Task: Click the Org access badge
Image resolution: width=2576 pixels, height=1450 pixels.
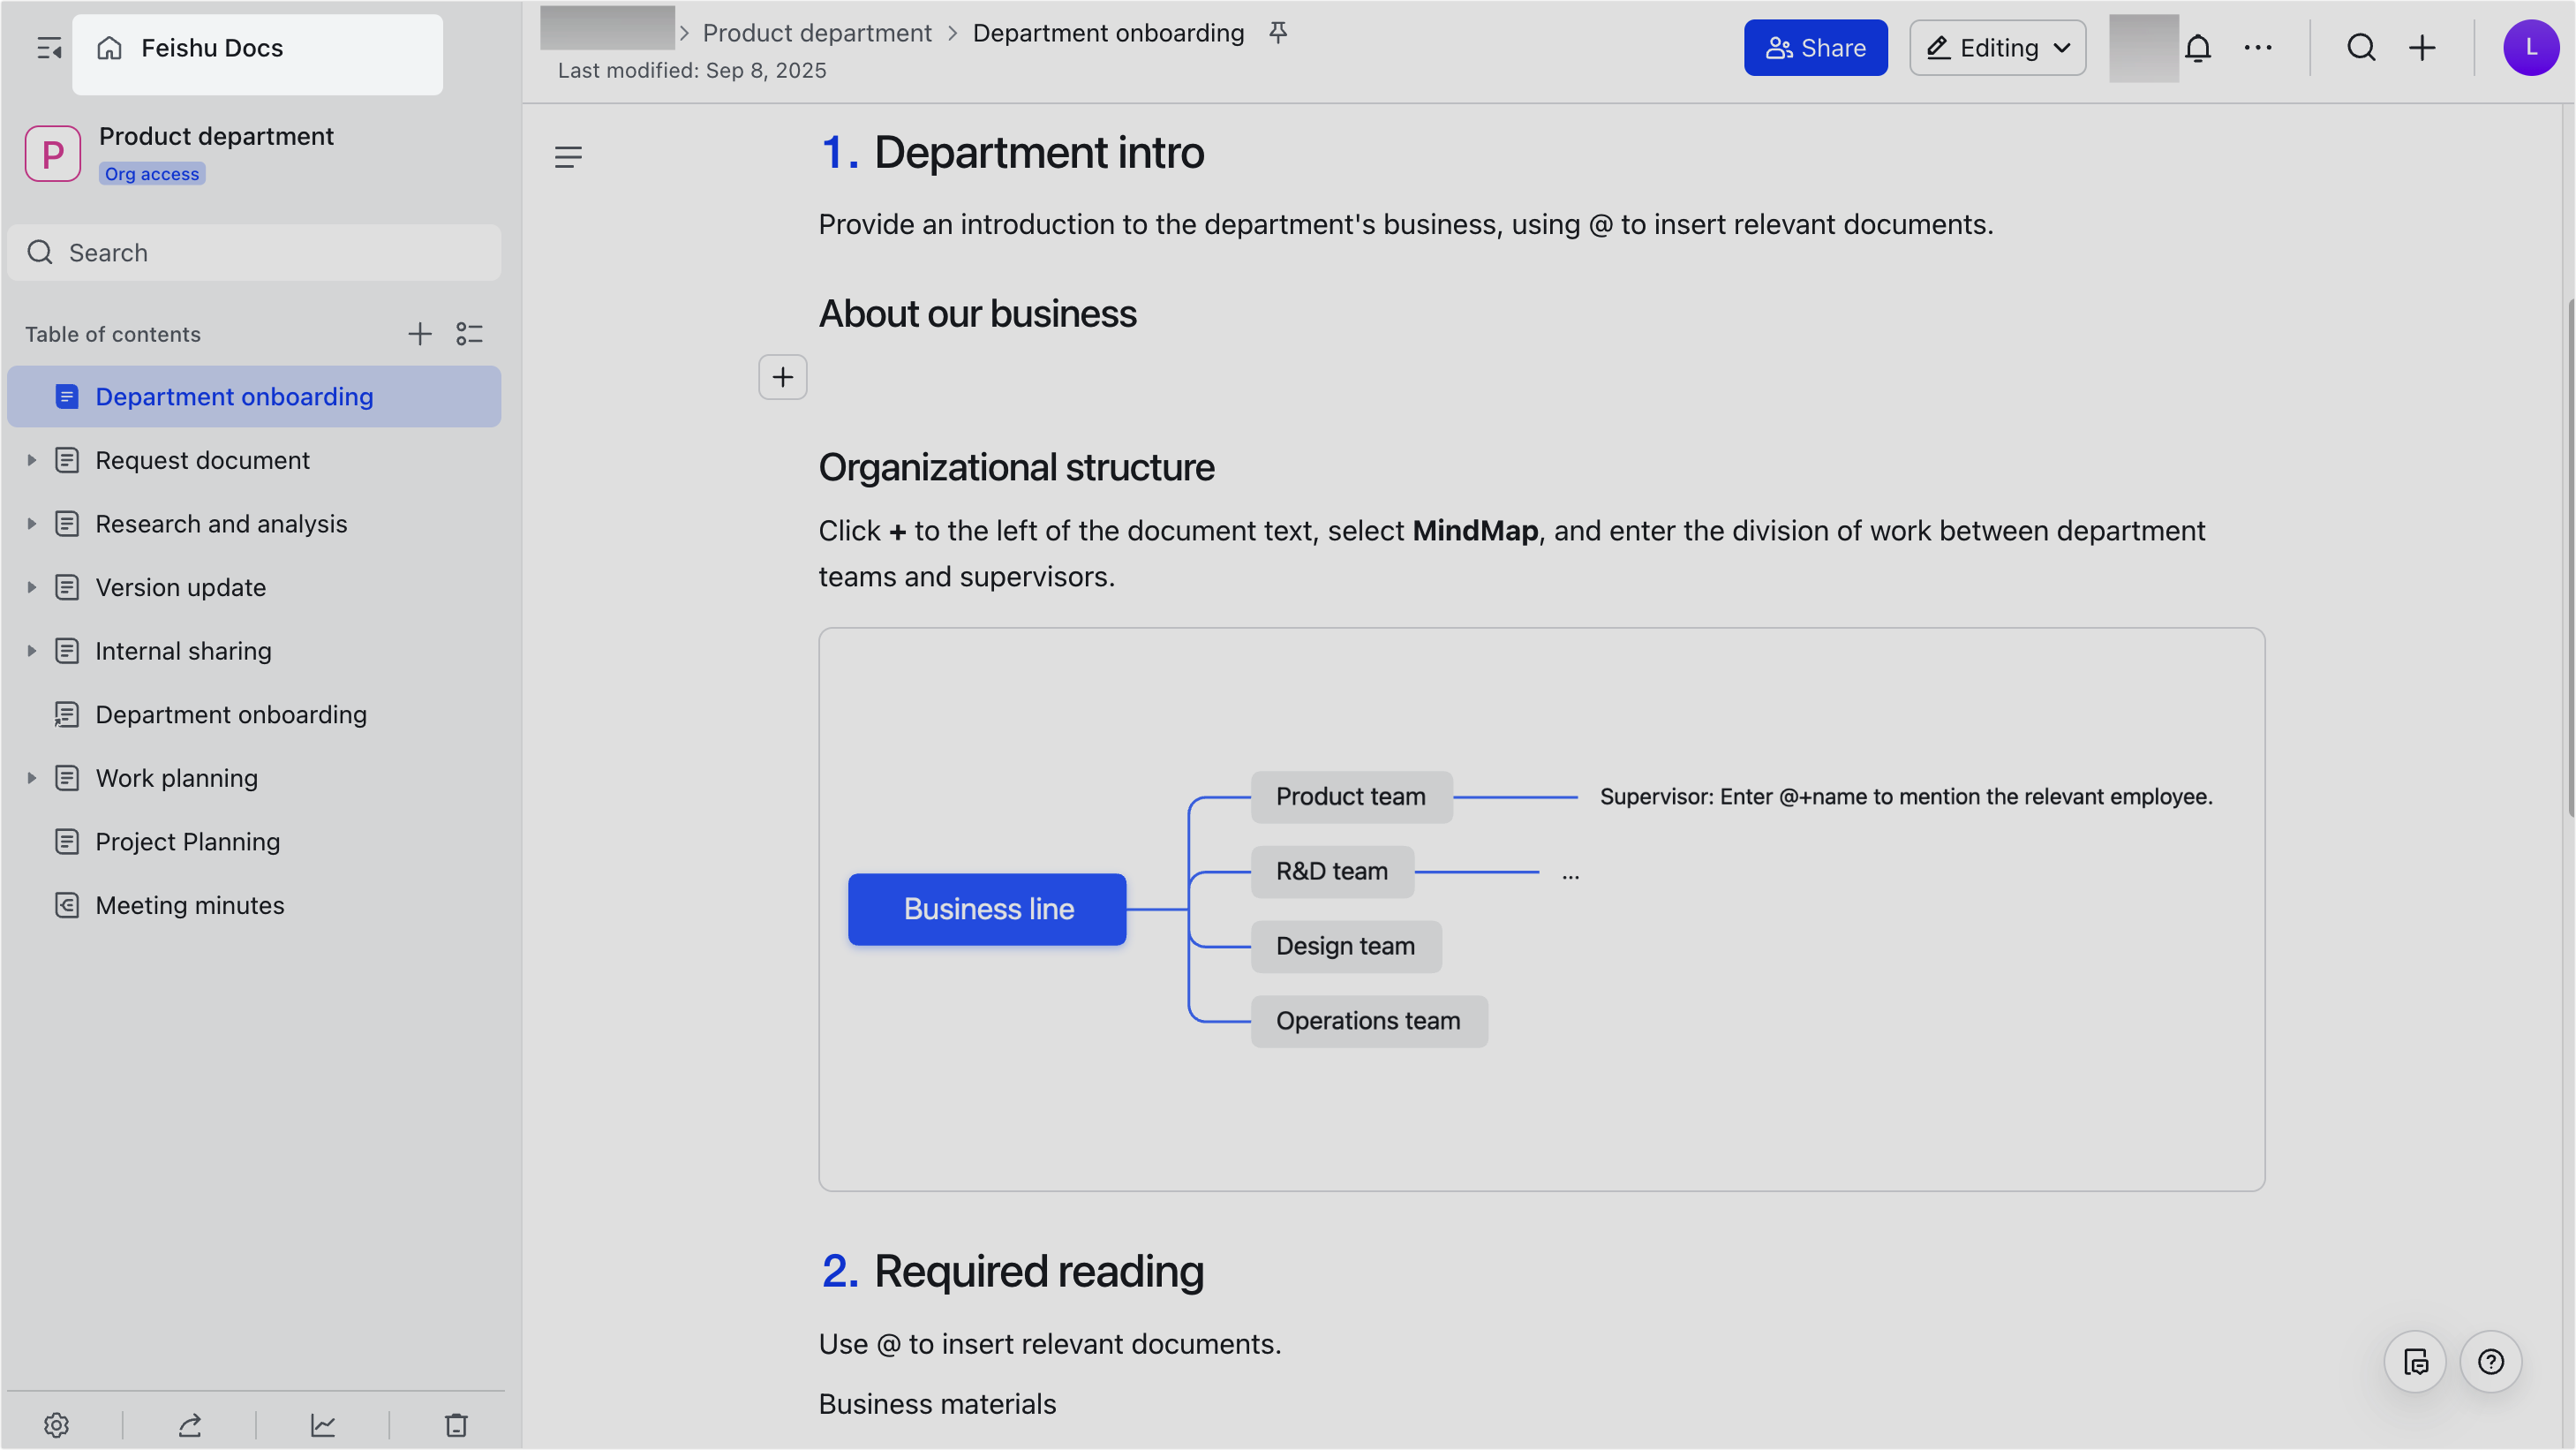Action: click(x=152, y=174)
